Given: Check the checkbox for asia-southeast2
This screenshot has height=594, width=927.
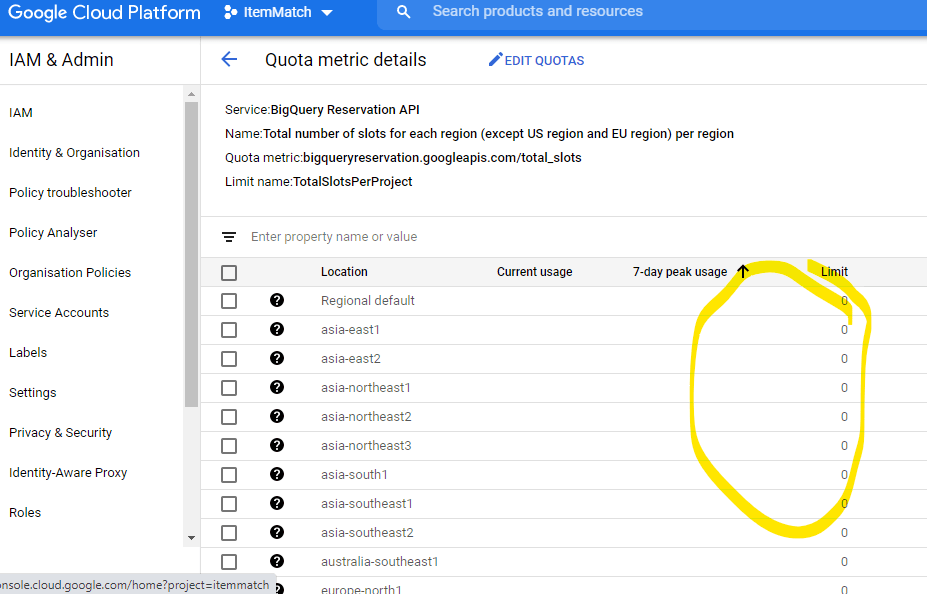Looking at the screenshot, I should (229, 532).
